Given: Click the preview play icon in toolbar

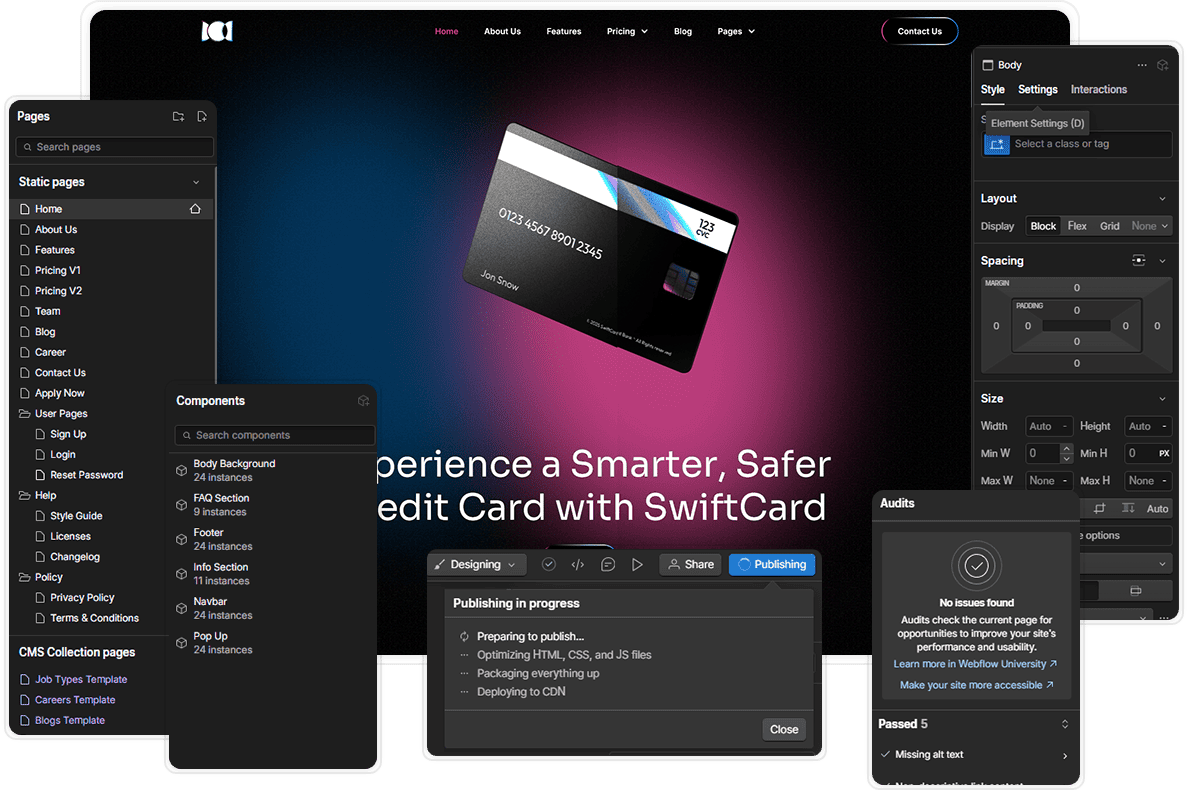Looking at the screenshot, I should (x=638, y=565).
